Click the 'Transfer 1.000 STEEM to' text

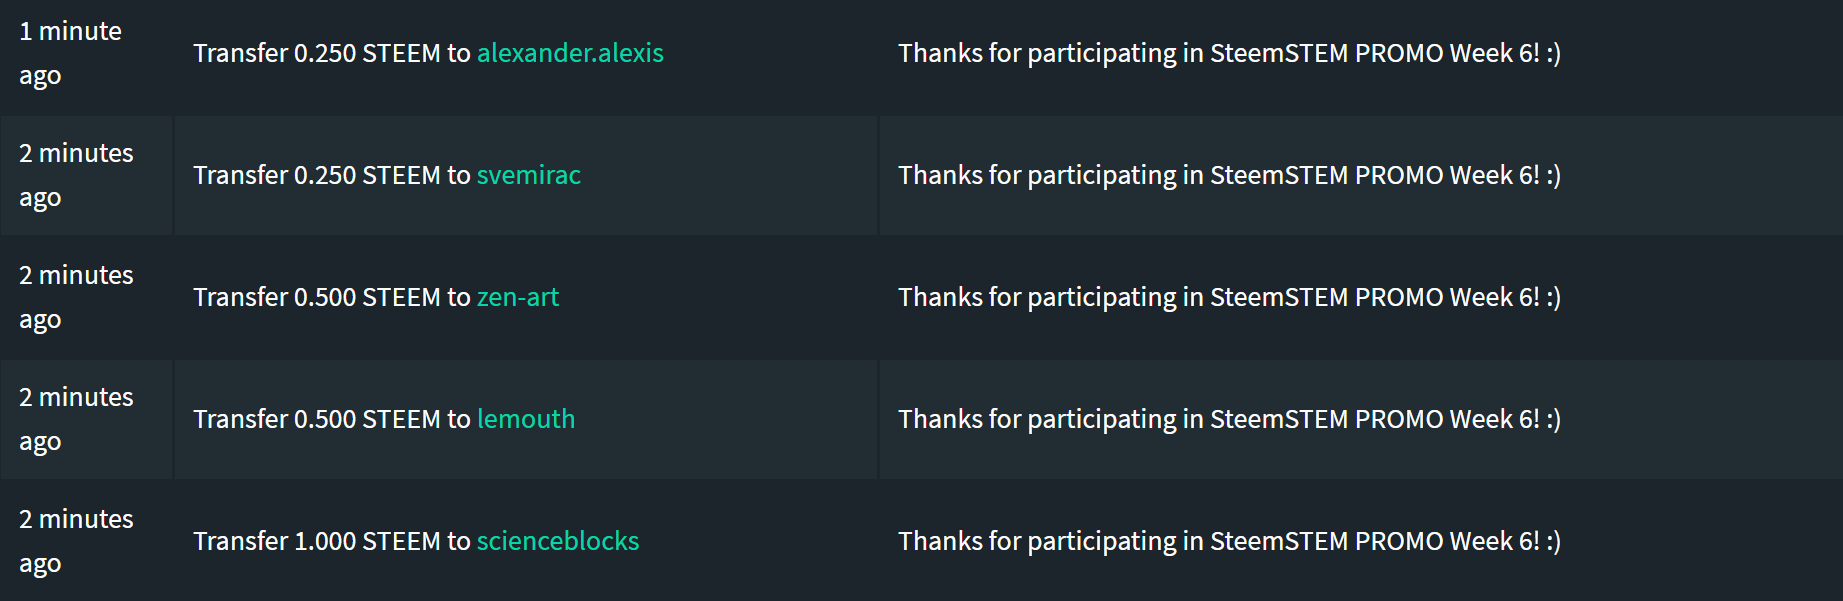(332, 541)
